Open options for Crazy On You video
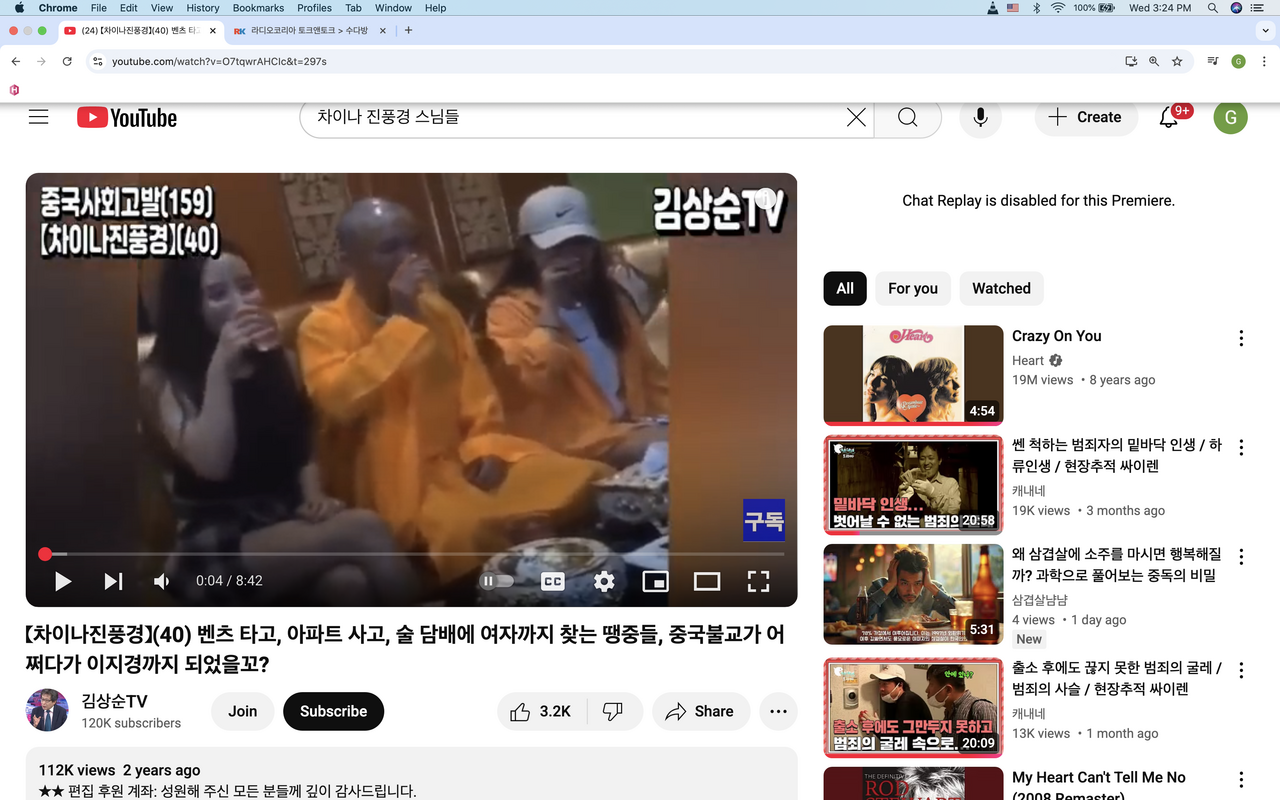 pyautogui.click(x=1241, y=338)
